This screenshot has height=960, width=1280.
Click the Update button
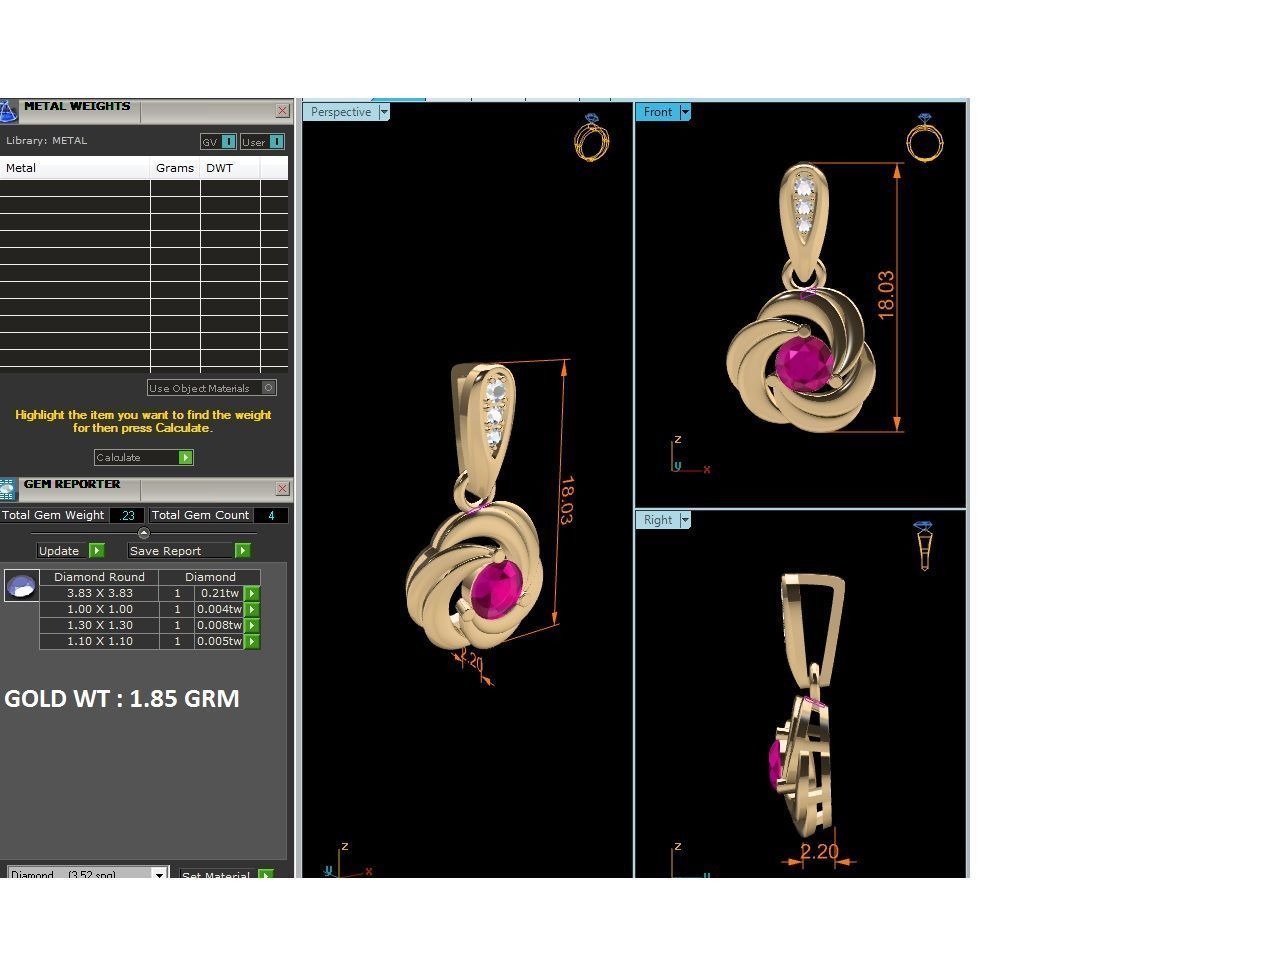pyautogui.click(x=70, y=551)
